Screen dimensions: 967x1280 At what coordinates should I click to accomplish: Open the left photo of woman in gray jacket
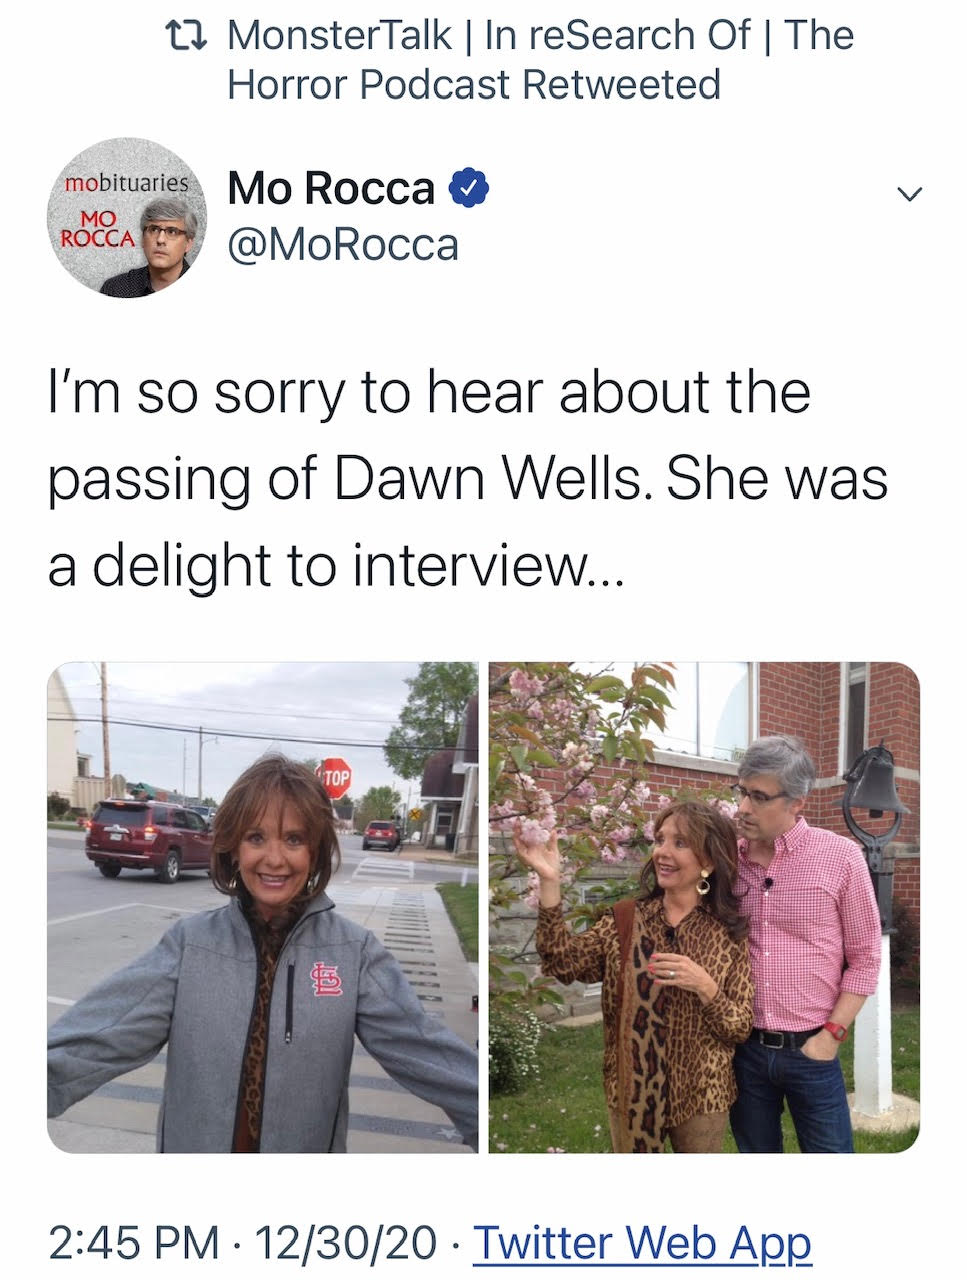263,907
